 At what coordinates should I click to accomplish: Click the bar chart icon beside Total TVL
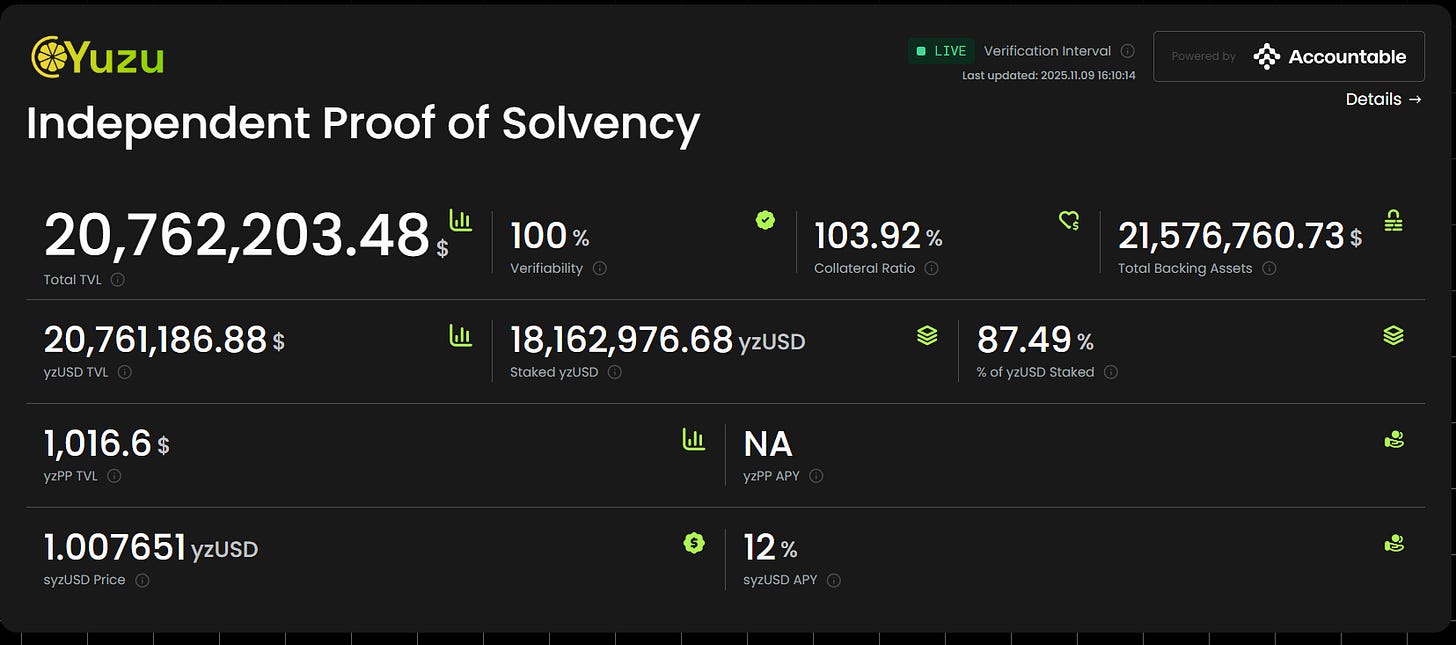pos(460,219)
